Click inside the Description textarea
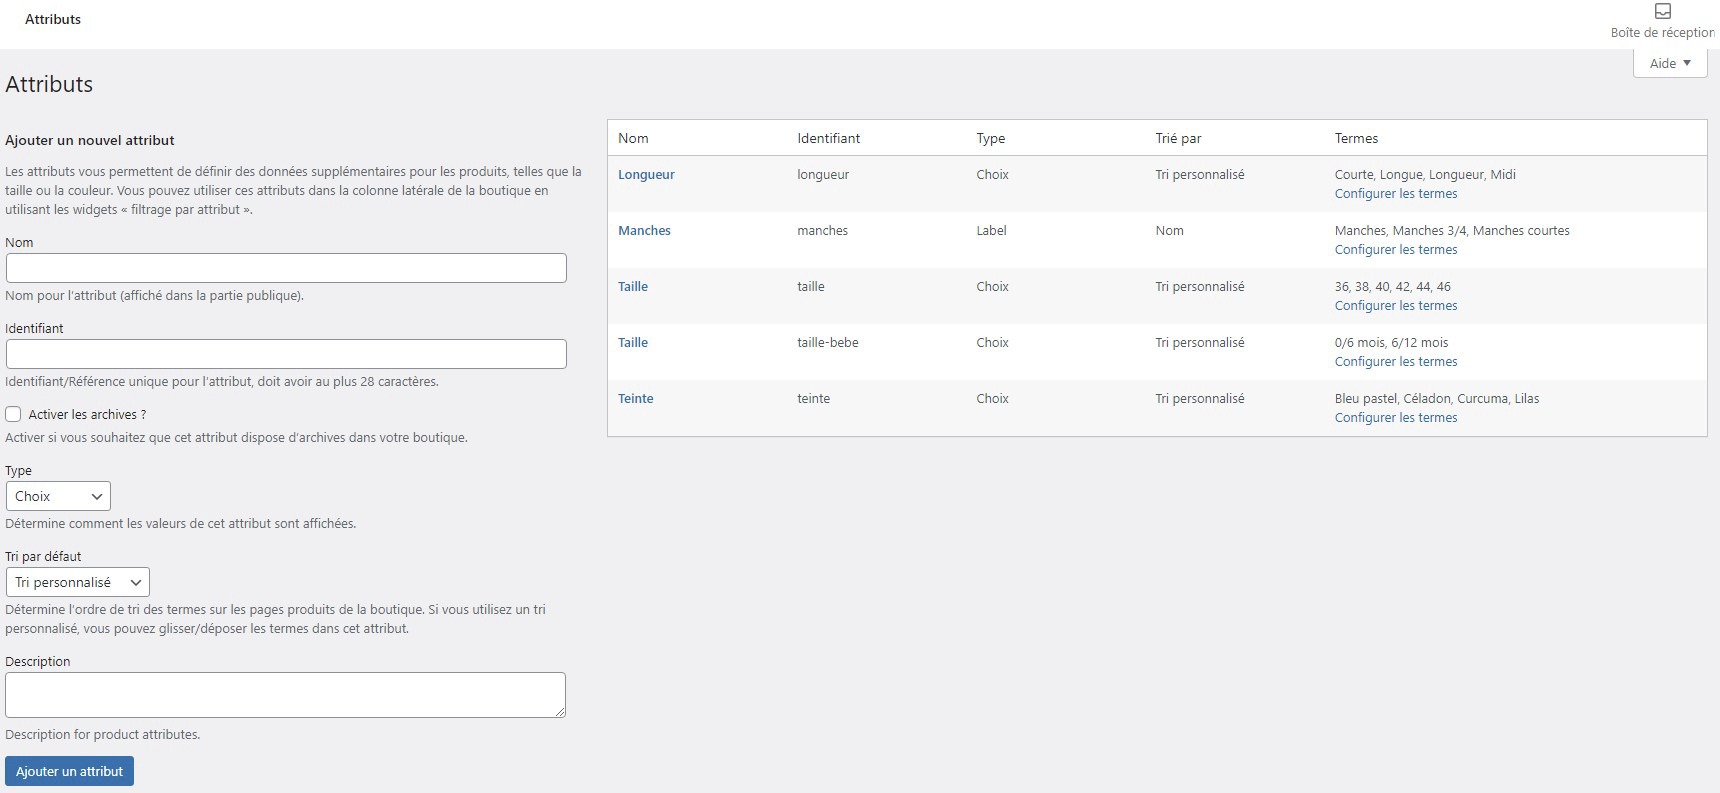The image size is (1720, 793). coord(285,694)
